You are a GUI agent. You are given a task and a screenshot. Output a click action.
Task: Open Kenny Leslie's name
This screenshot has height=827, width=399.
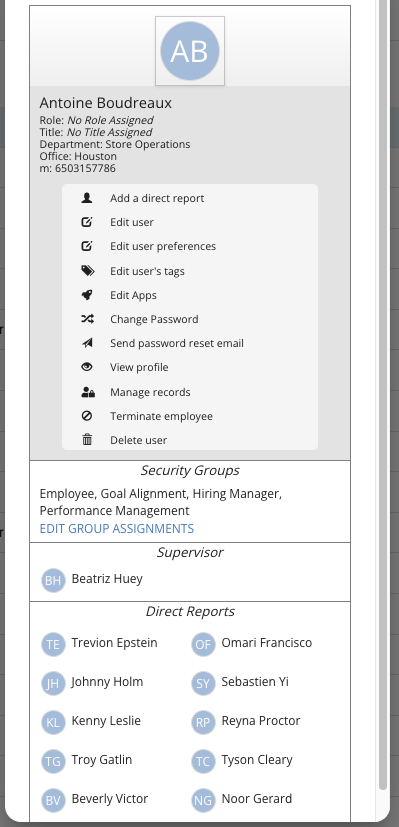(106, 720)
